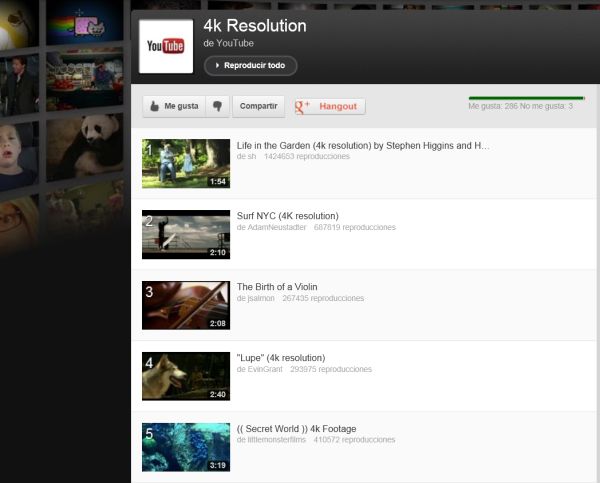Click the 4k Resolution playlist title
Screen dimensions: 600x483
click(x=255, y=26)
